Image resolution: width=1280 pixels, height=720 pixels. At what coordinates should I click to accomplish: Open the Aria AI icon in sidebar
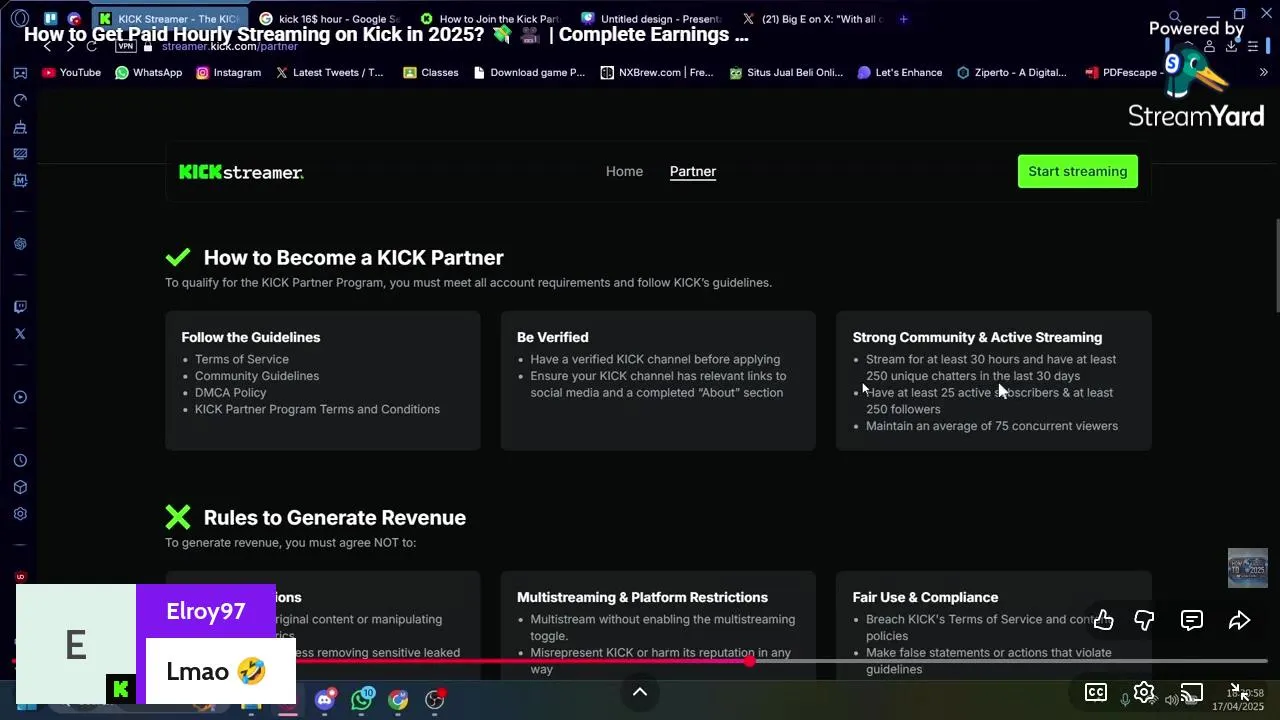click(20, 244)
